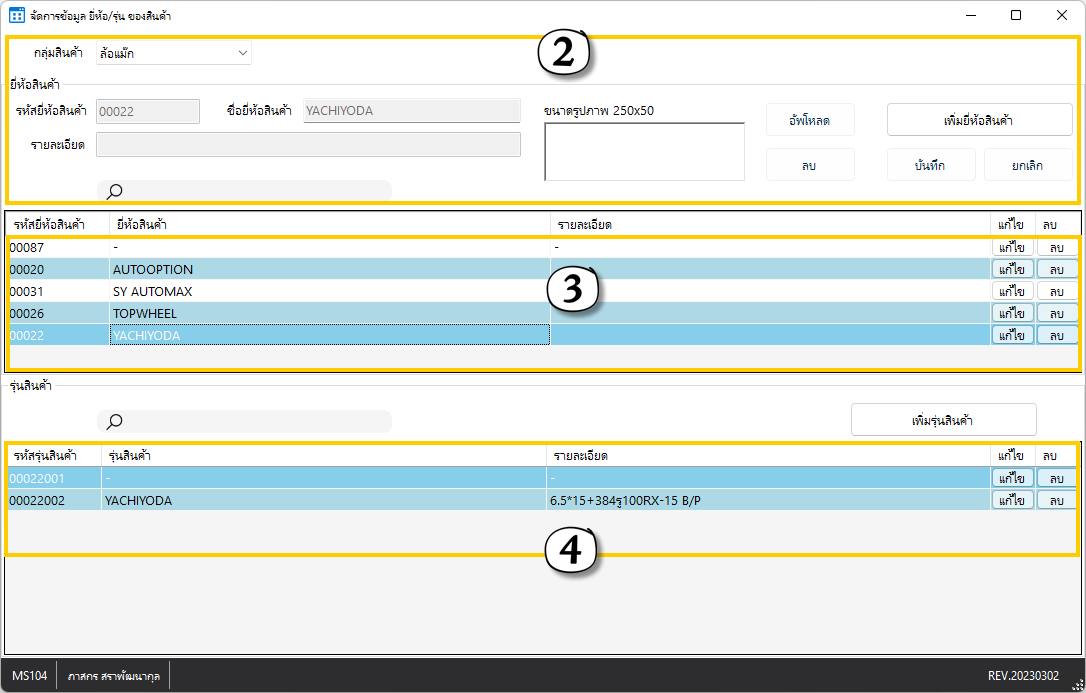Click ลบ for the SY AUTOMAX row
1086x693 pixels.
[x=1057, y=292]
